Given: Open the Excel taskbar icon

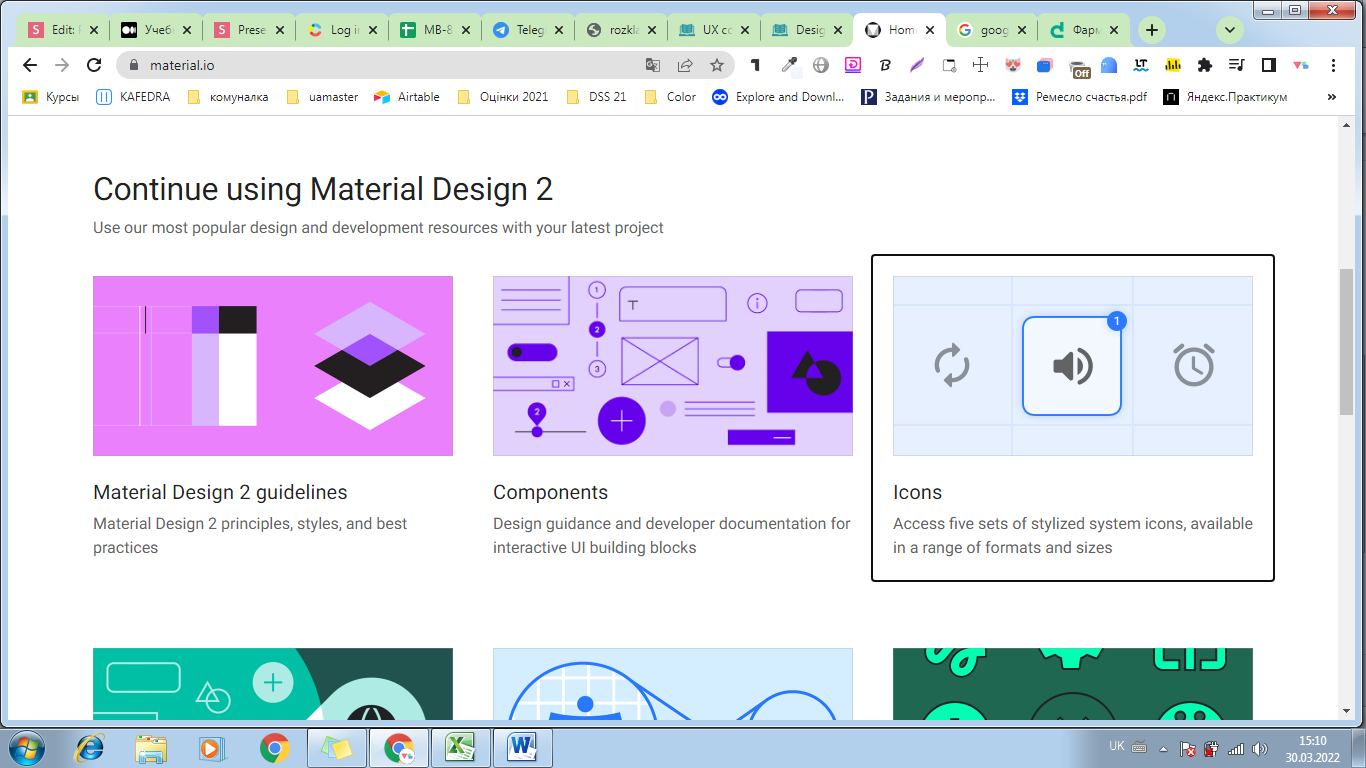Looking at the screenshot, I should click(x=460, y=748).
